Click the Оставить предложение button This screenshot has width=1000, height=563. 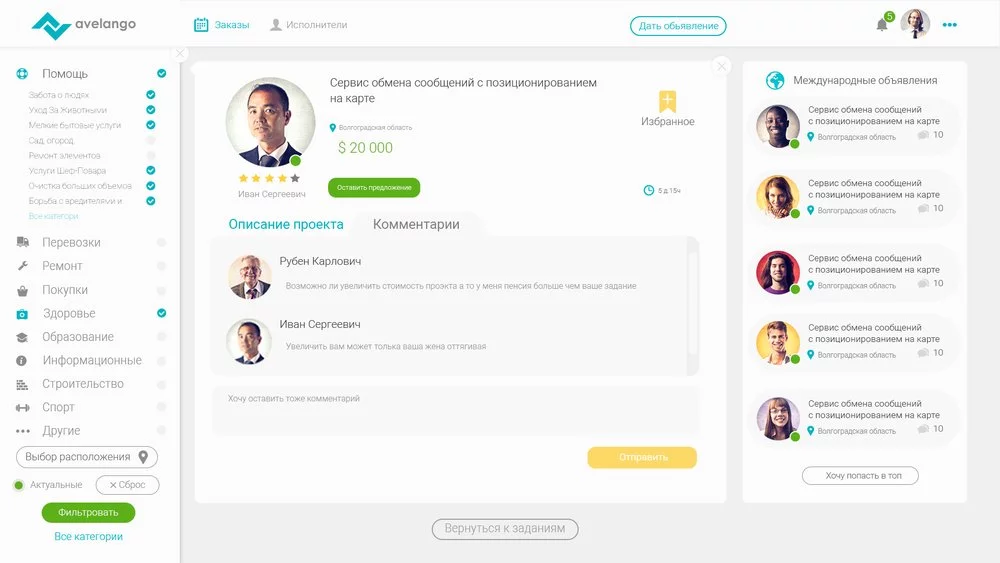click(374, 187)
